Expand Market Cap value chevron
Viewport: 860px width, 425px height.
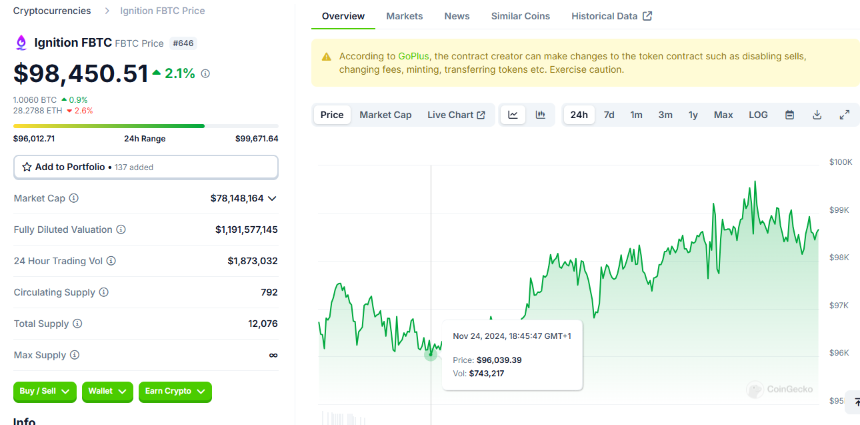(x=271, y=199)
